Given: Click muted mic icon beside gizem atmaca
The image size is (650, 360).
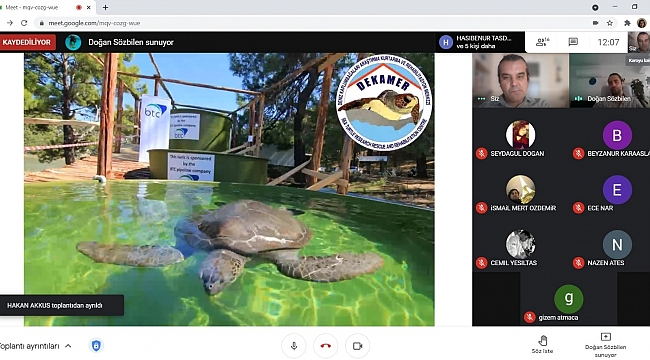Looking at the screenshot, I should pos(529,317).
